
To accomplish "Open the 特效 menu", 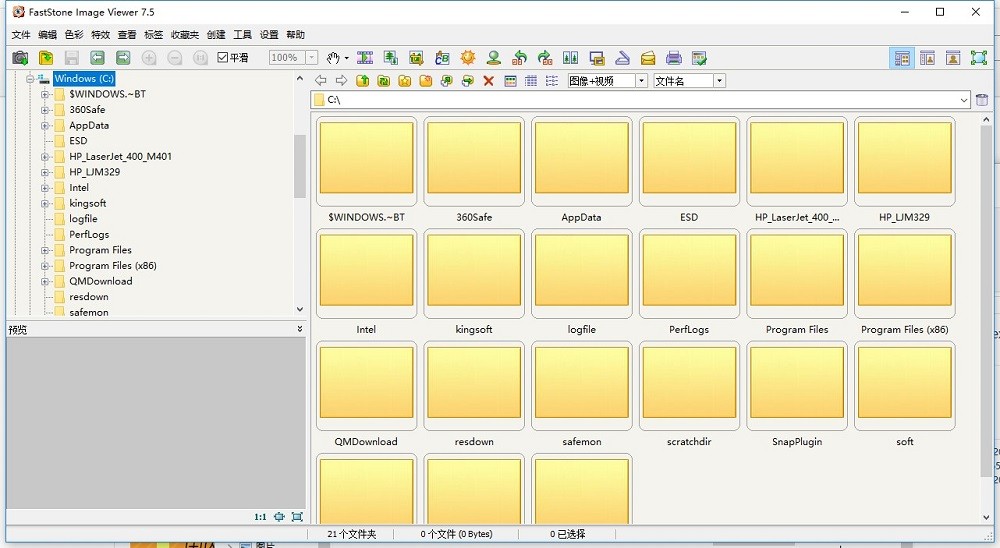I will point(101,34).
